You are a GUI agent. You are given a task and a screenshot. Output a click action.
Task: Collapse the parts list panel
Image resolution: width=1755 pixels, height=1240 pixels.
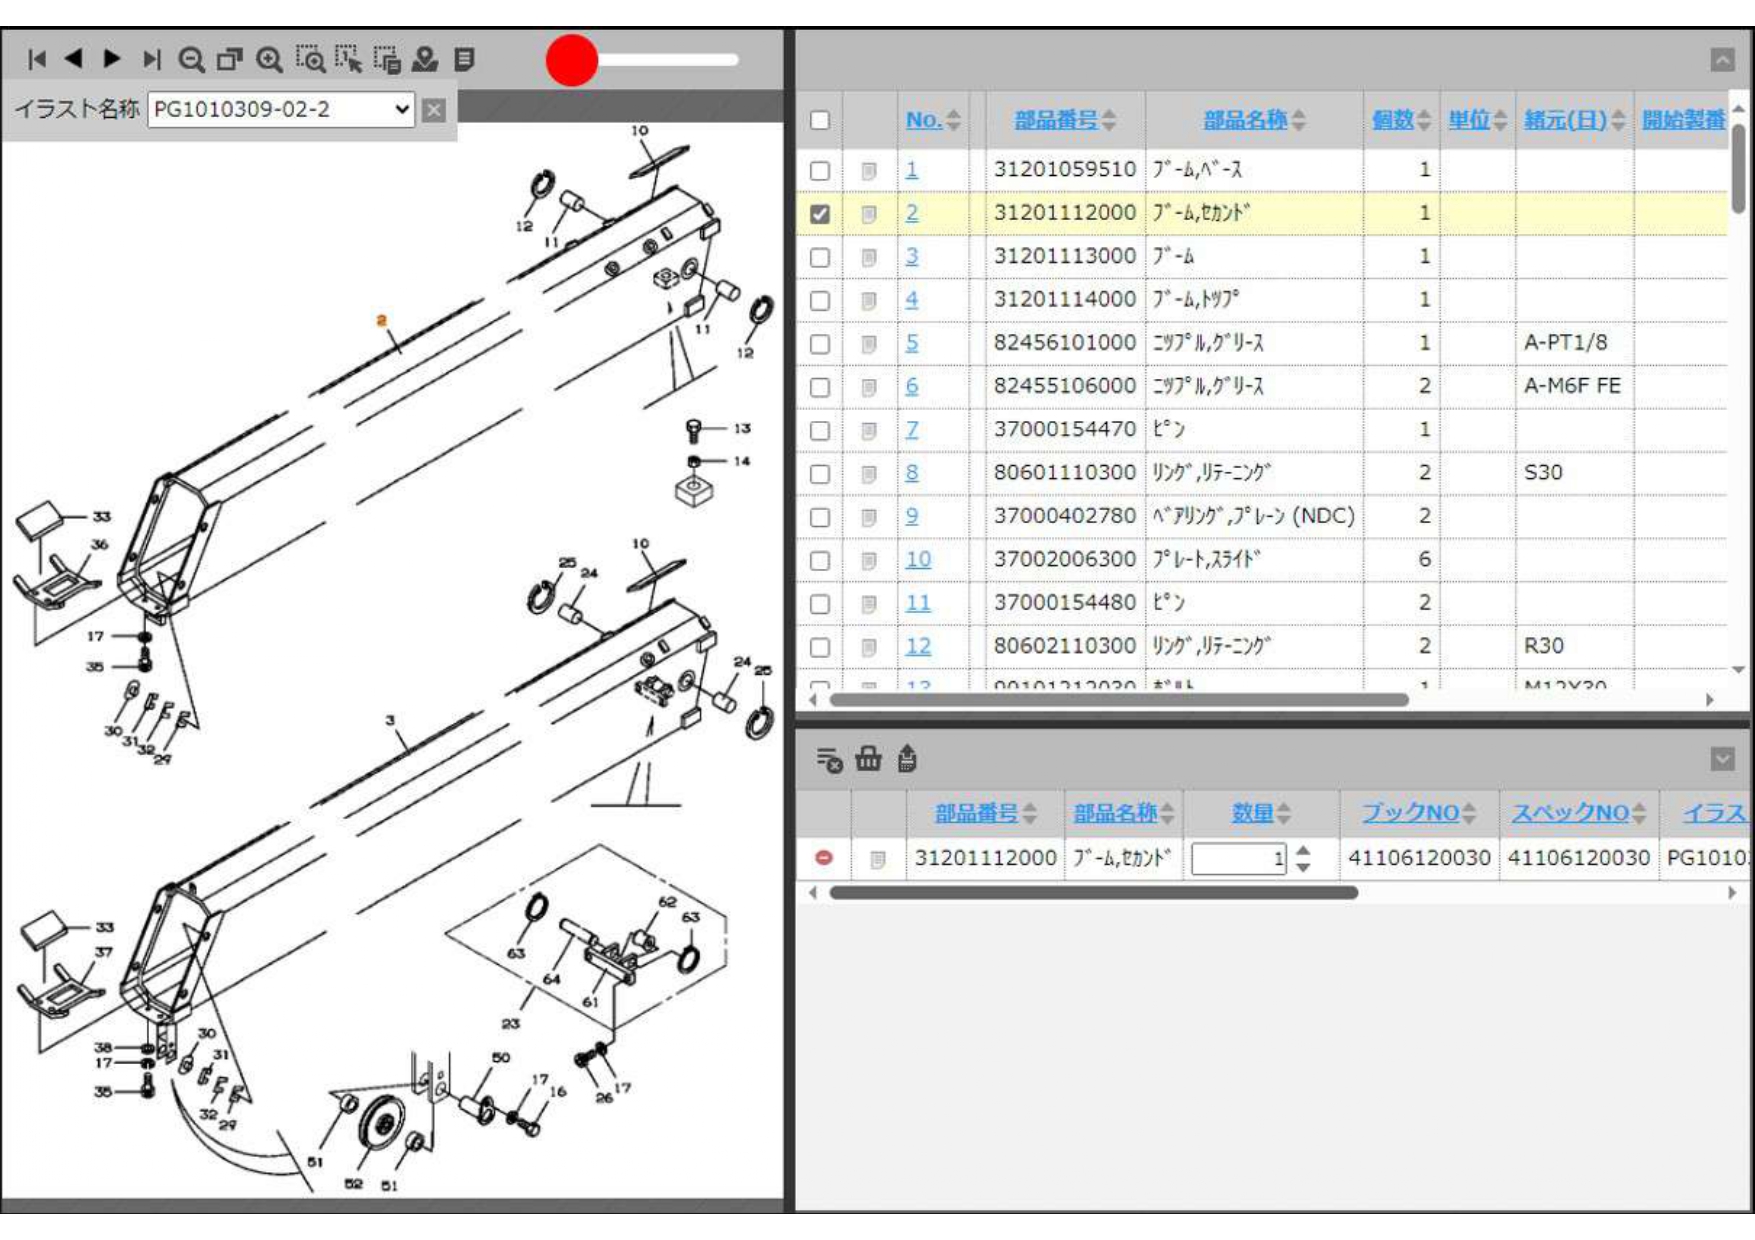point(1721,60)
